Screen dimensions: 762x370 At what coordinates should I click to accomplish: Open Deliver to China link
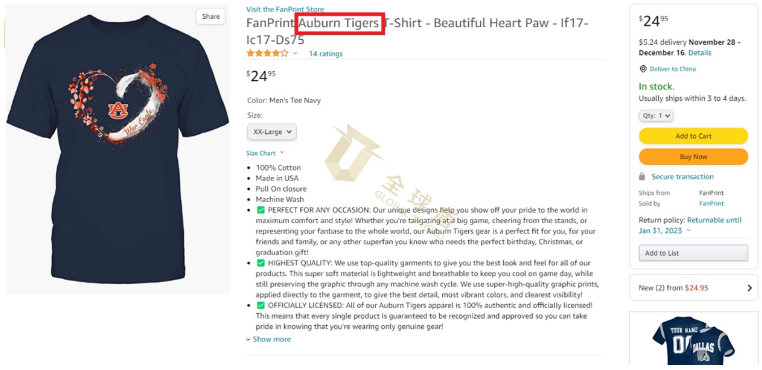[673, 69]
